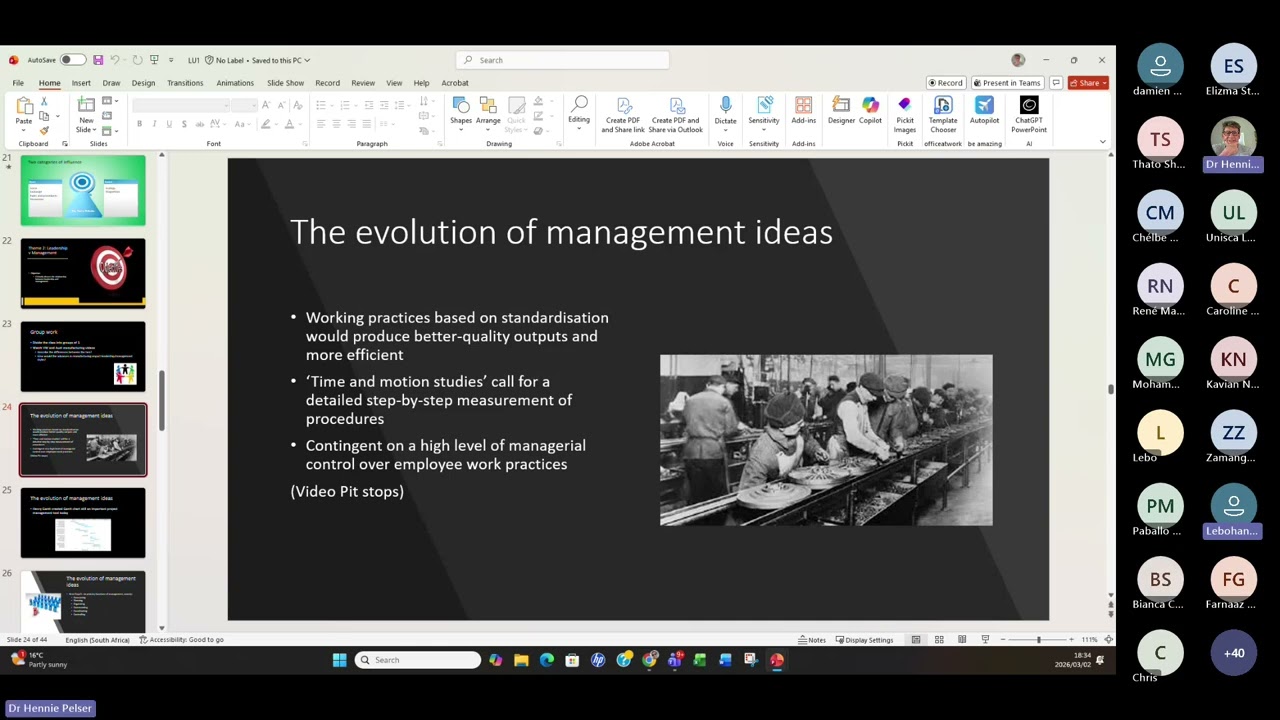Screen dimensions: 1280x720
Task: Open the Customize Quick Access Toolbar dropdown
Action: point(171,60)
